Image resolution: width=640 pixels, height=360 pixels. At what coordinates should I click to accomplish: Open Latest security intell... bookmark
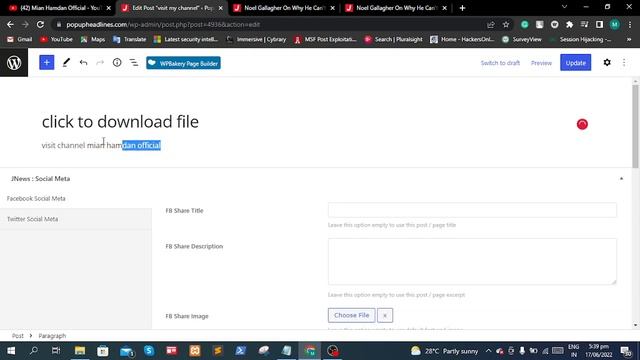(186, 40)
